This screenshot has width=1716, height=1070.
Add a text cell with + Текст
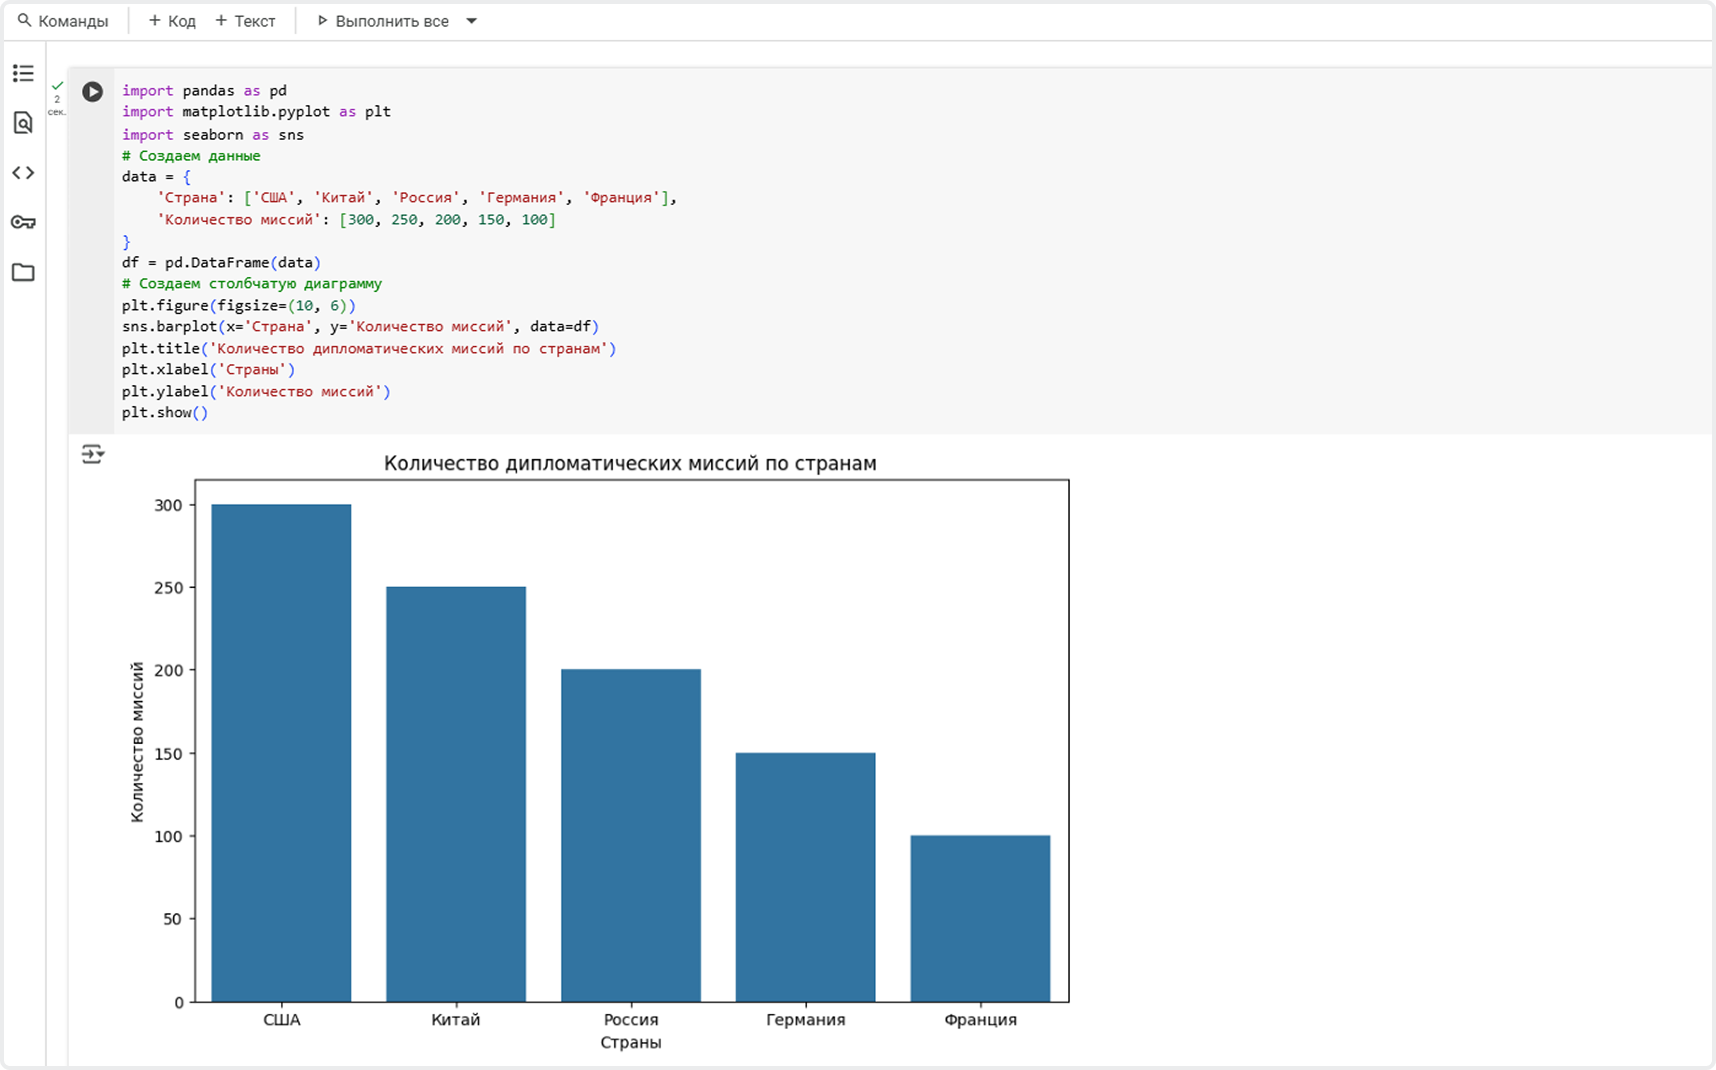pos(245,21)
